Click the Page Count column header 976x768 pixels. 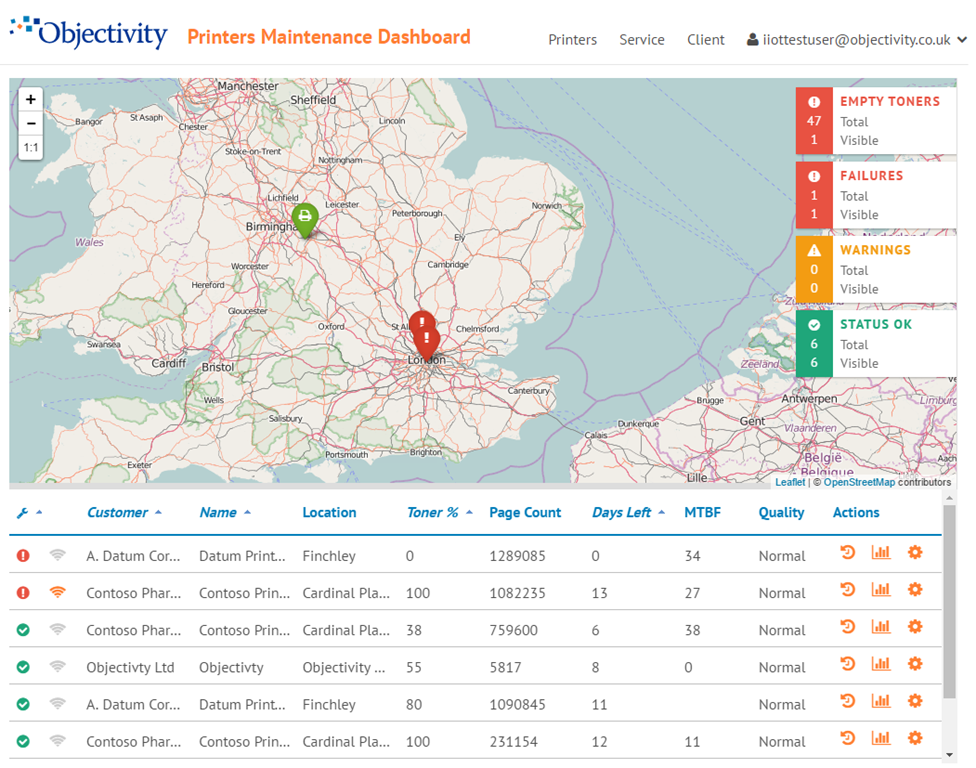(x=525, y=513)
